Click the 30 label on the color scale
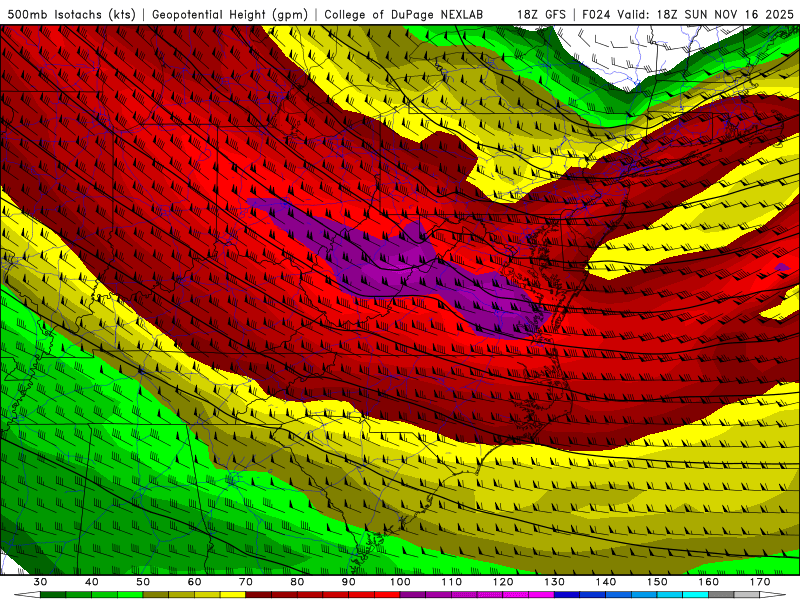This screenshot has height=600, width=800. click(x=40, y=582)
